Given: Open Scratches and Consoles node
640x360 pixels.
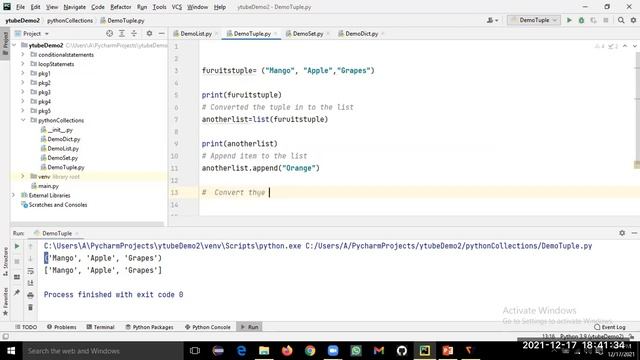Looking at the screenshot, I should click(x=58, y=204).
